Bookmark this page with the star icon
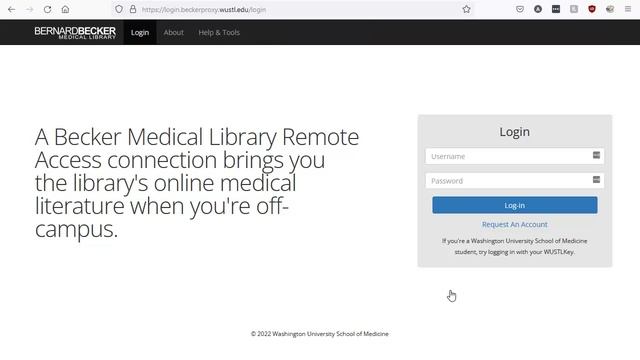 [x=467, y=9]
